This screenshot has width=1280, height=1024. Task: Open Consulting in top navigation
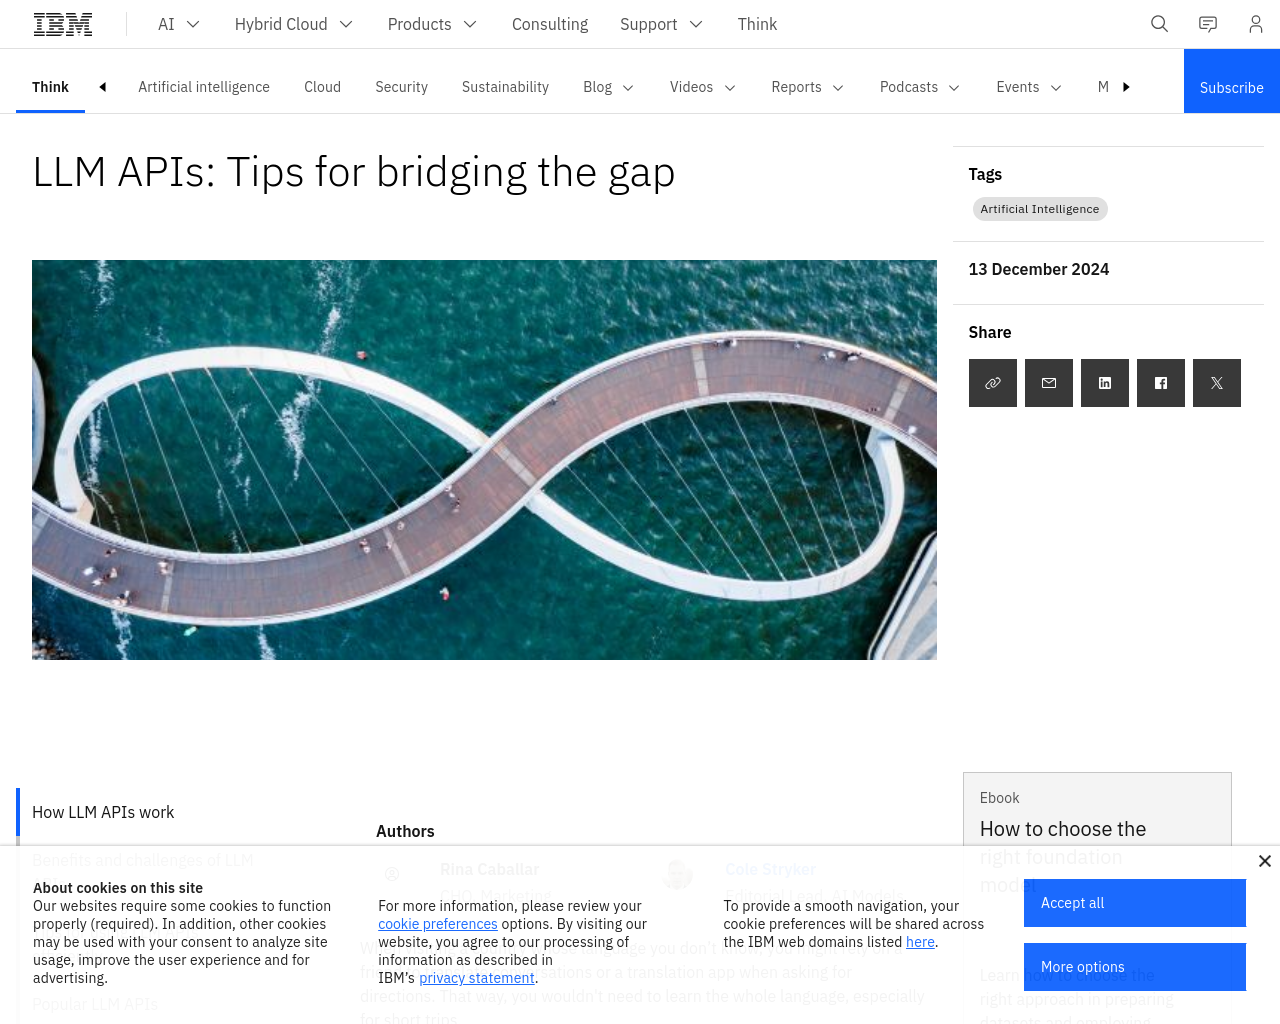(550, 24)
